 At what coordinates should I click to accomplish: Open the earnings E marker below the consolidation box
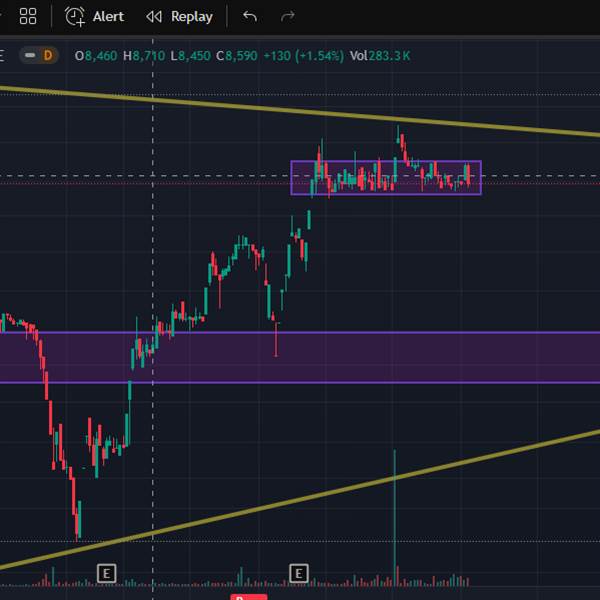(x=298, y=573)
